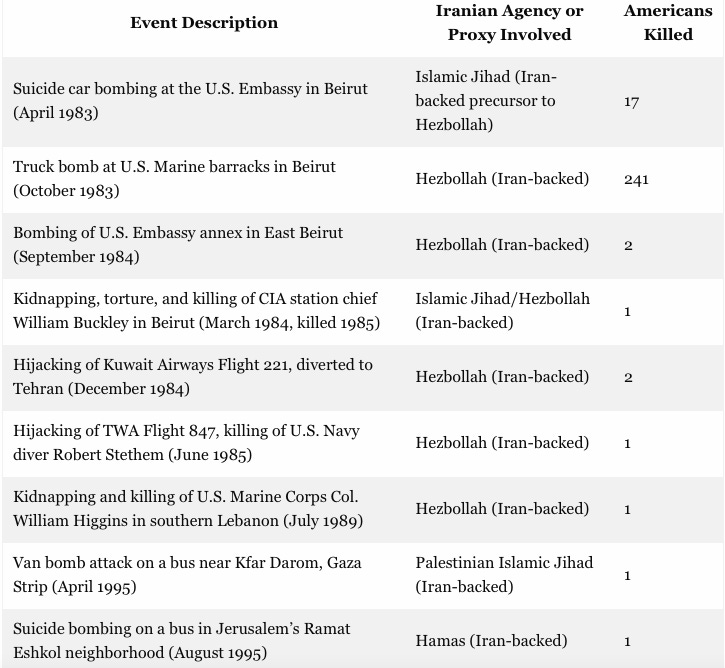
Task: Select the 'Islamic Jihad/Hezbollah (Iran-backed)' cell
Action: pyautogui.click(x=502, y=311)
